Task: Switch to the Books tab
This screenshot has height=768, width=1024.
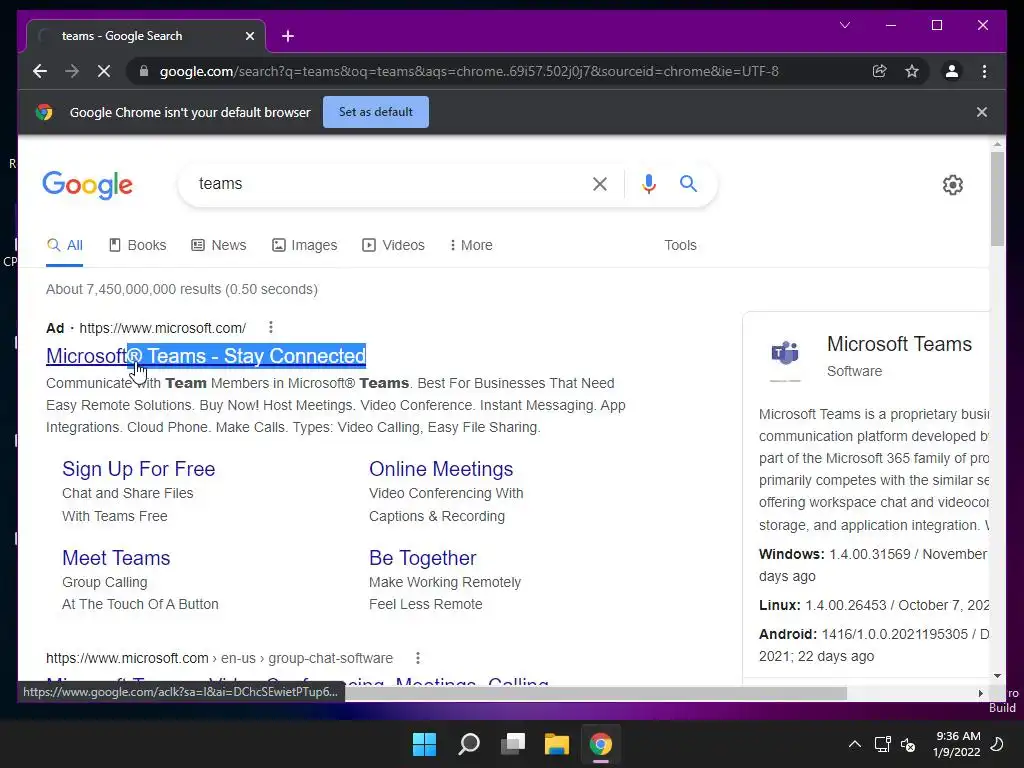Action: 137,245
